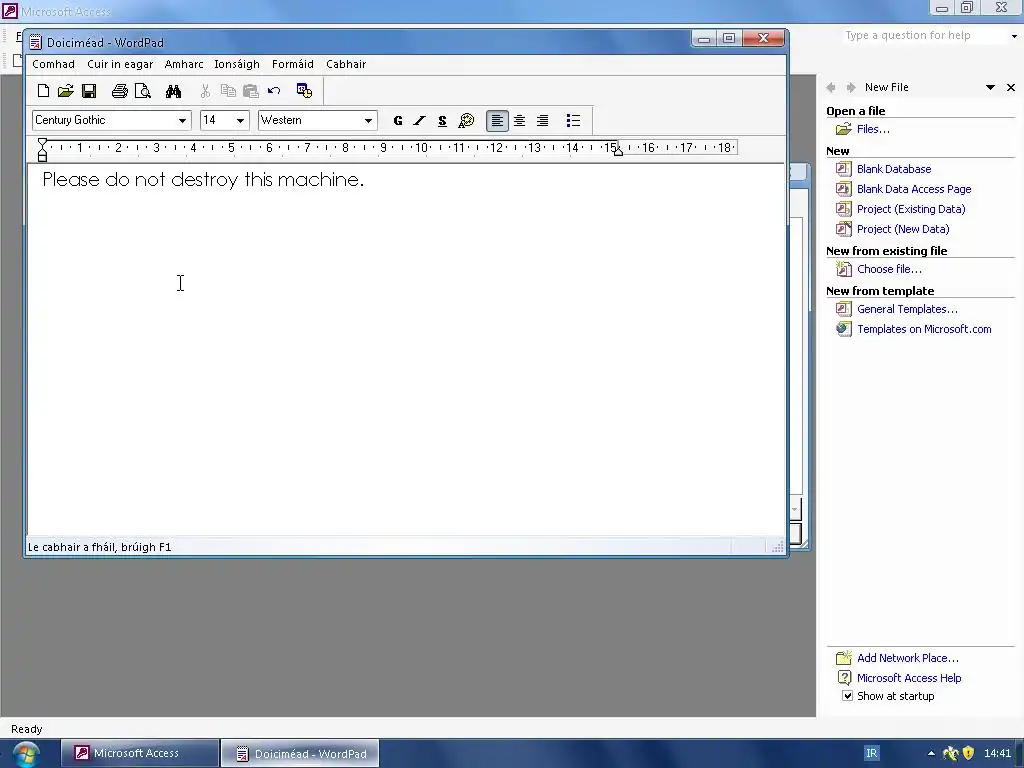Uncheck Show at startup checkbox

(847, 696)
